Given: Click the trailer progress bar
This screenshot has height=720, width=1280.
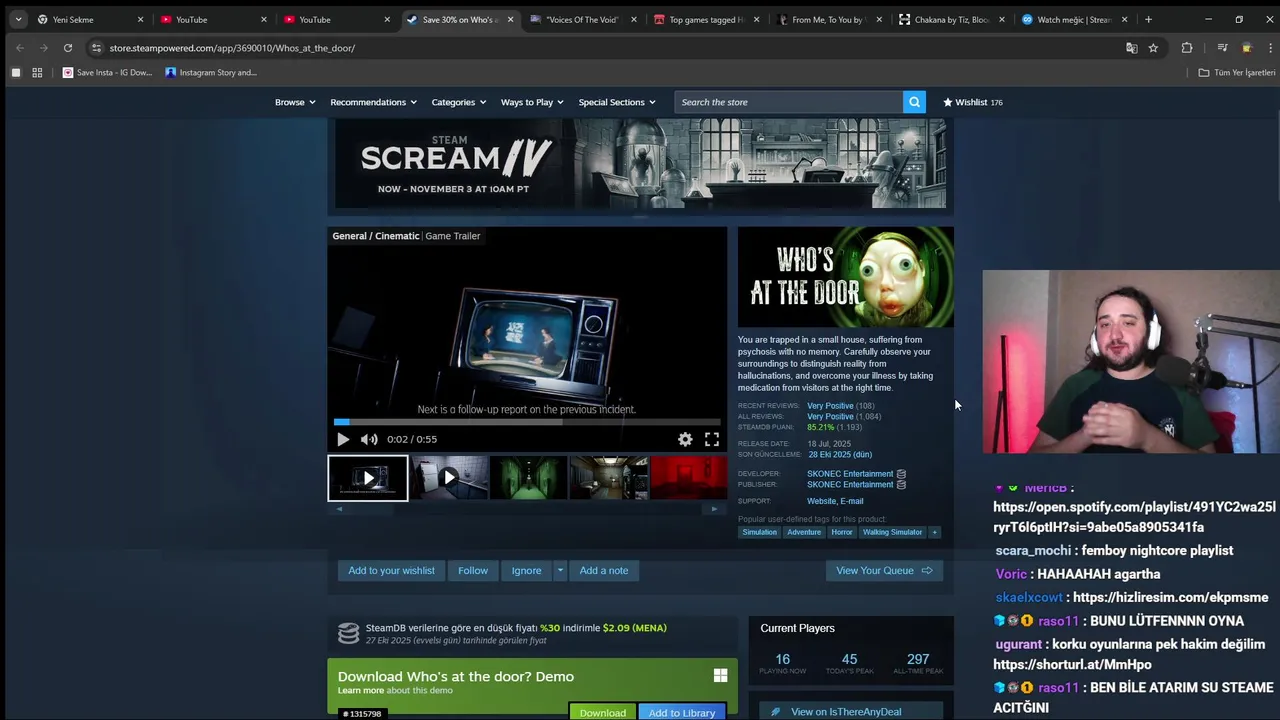Looking at the screenshot, I should click(527, 422).
